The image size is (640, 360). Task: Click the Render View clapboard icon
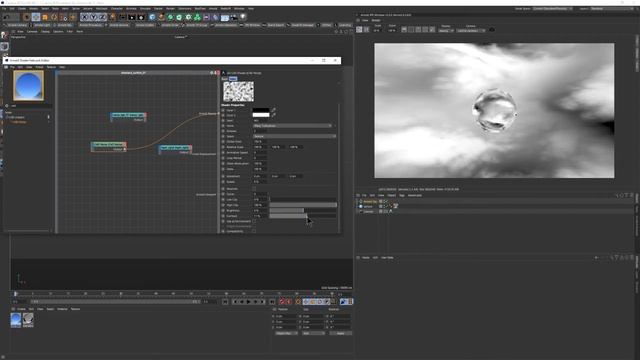[122, 17]
